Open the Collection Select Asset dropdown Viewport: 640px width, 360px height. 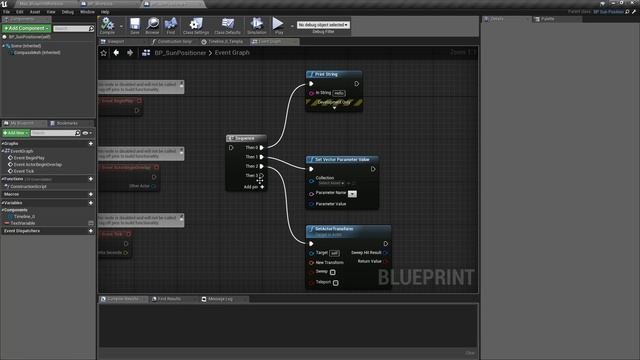click(331, 183)
